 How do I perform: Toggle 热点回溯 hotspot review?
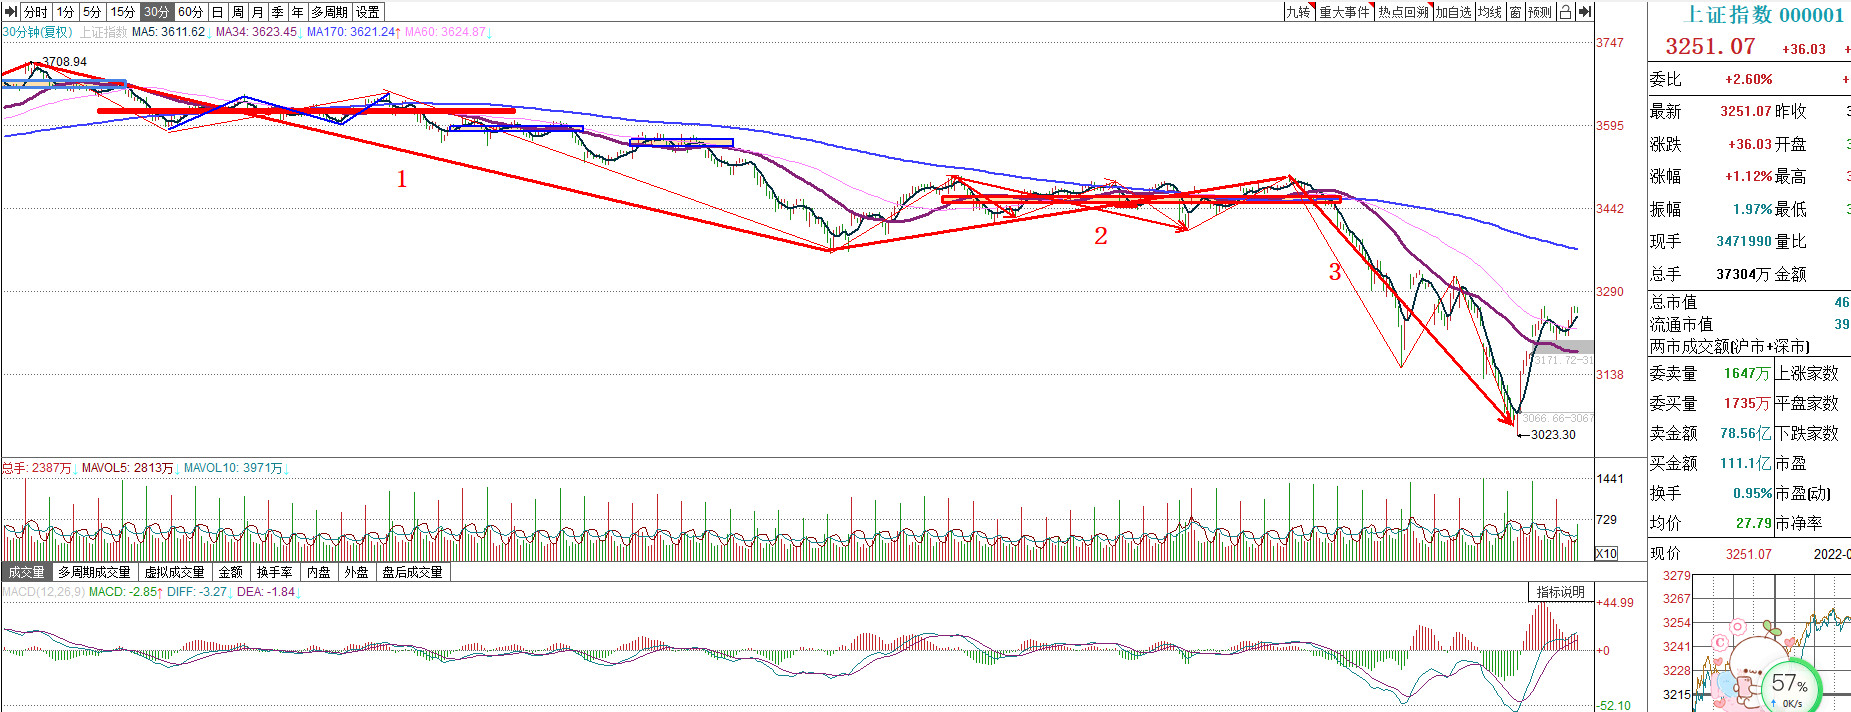click(x=1403, y=12)
